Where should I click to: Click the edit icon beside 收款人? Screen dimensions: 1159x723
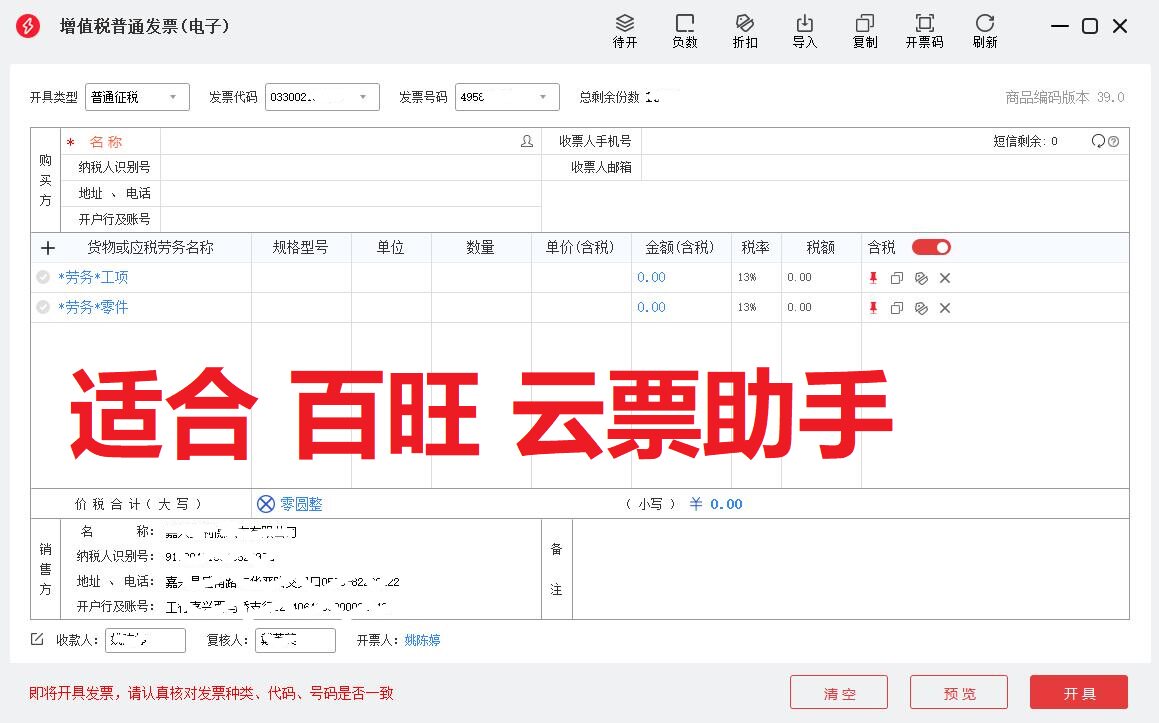(37, 639)
